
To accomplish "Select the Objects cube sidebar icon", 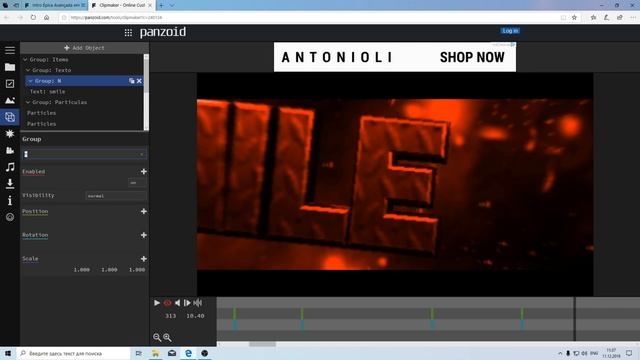I will point(10,117).
